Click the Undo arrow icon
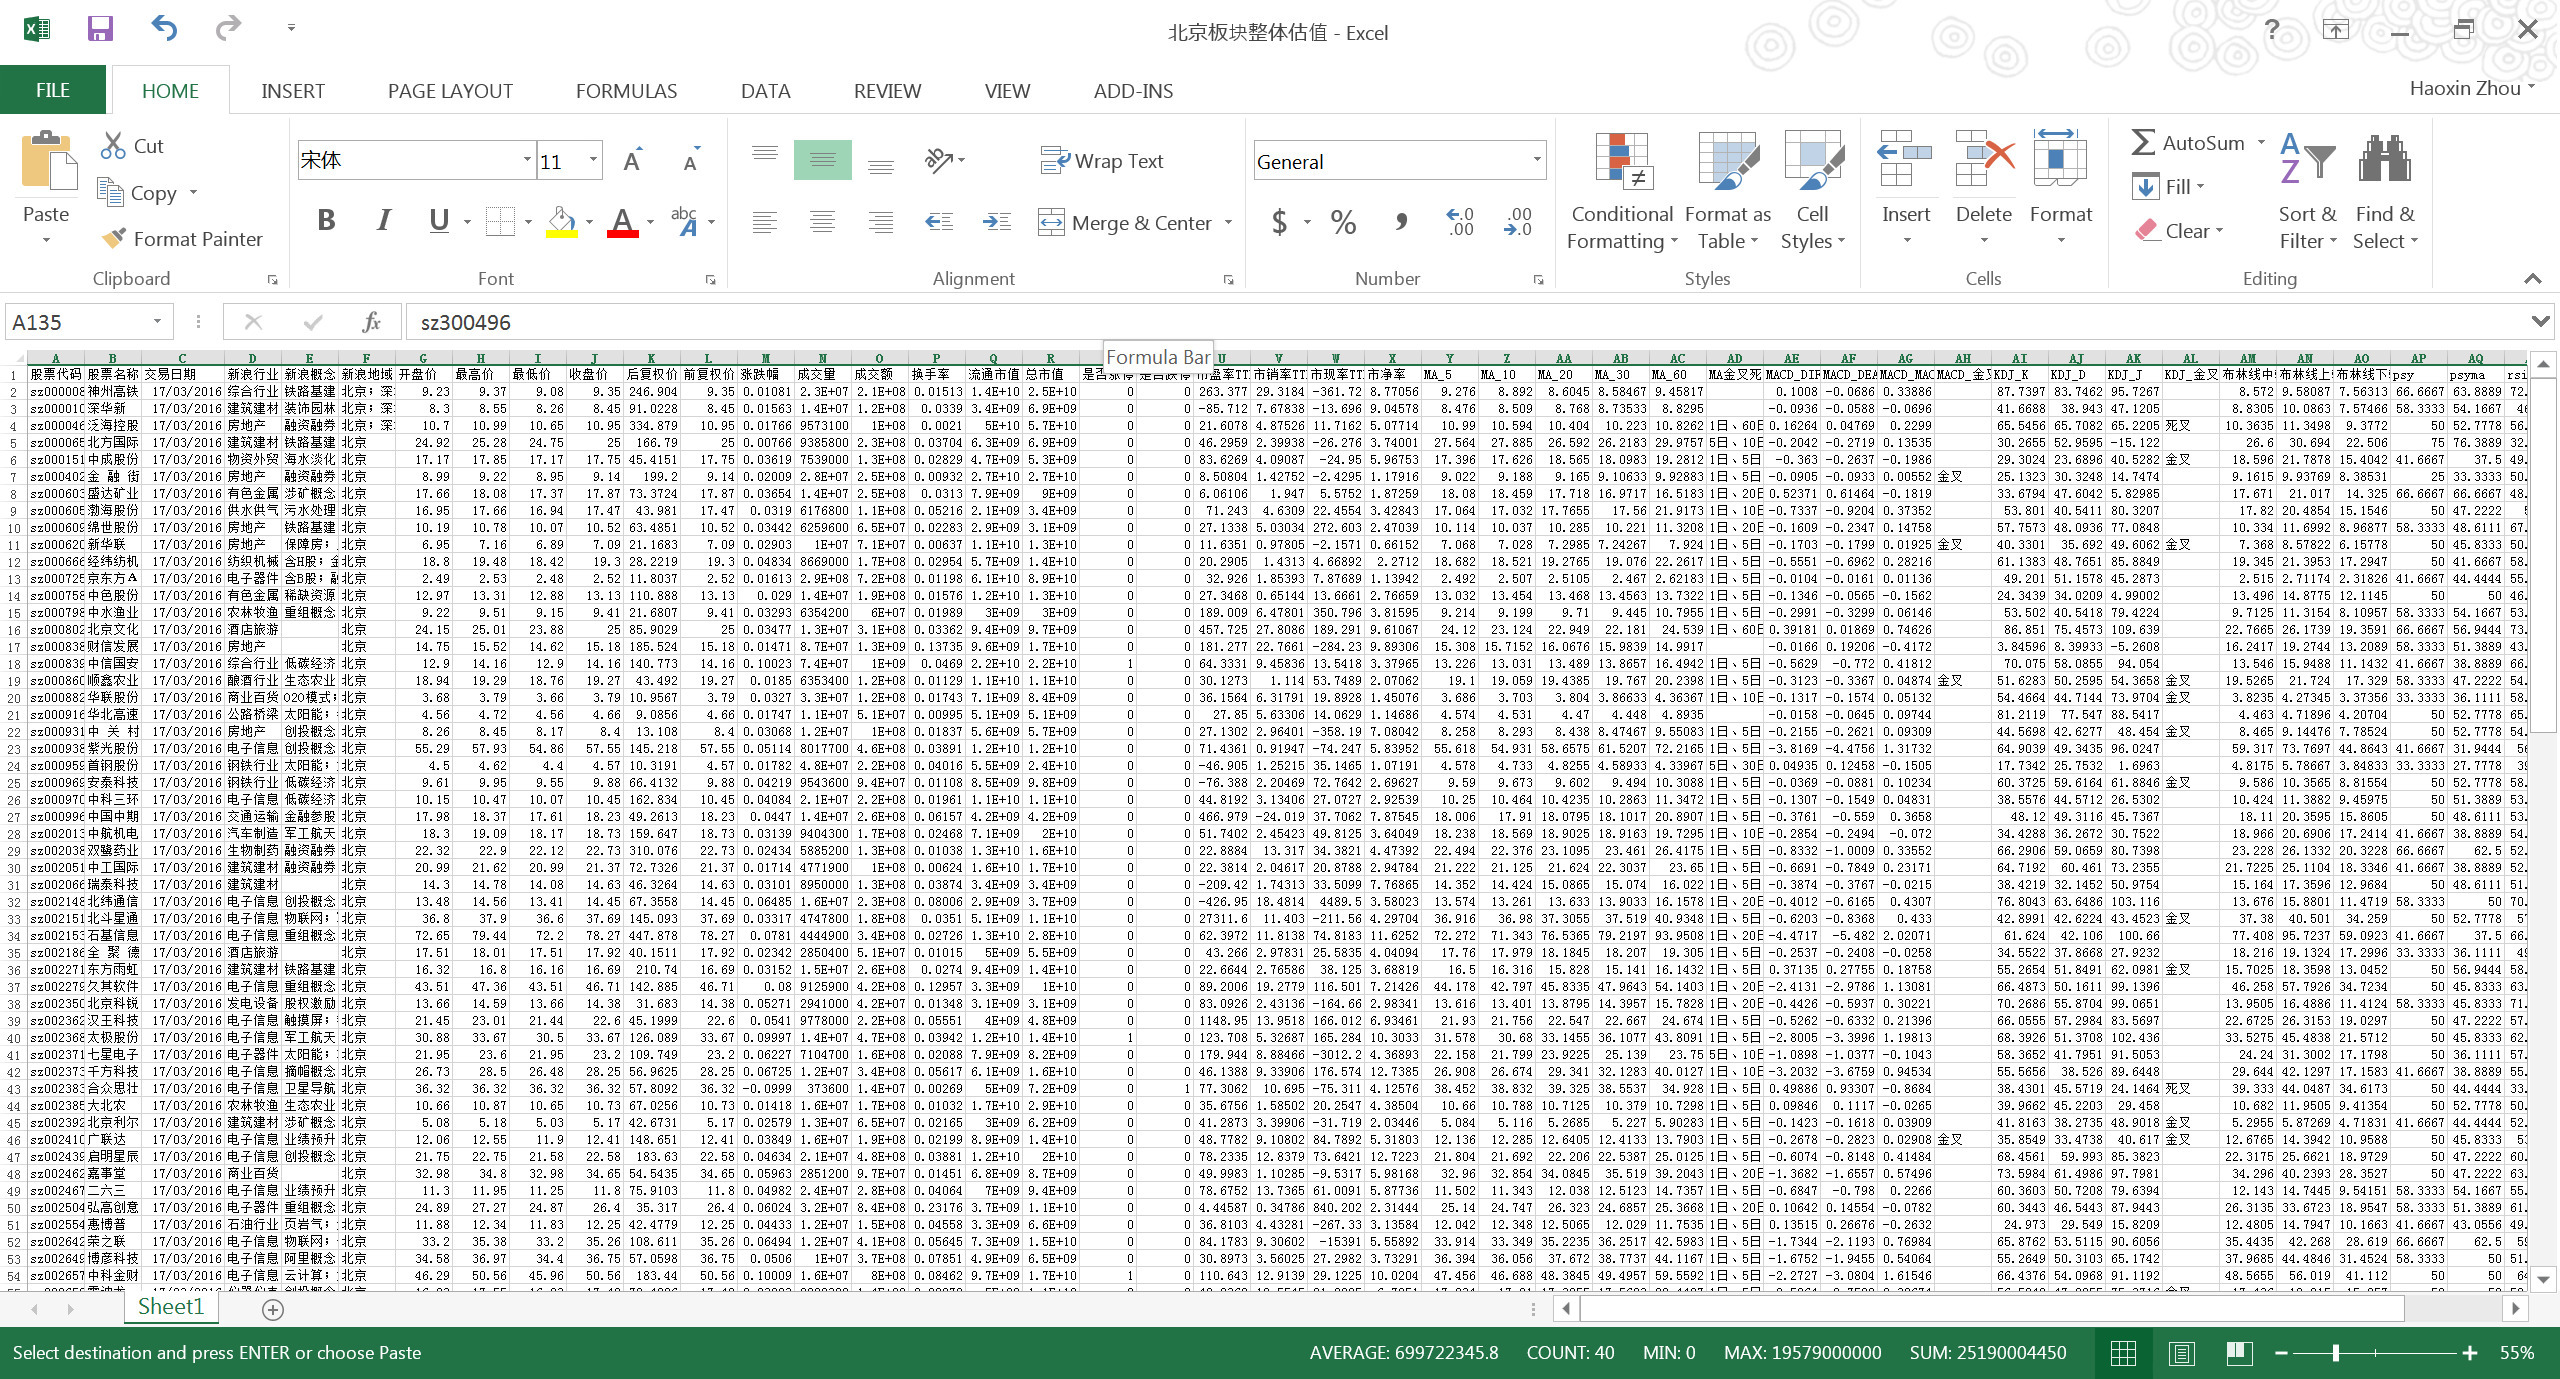 click(164, 29)
